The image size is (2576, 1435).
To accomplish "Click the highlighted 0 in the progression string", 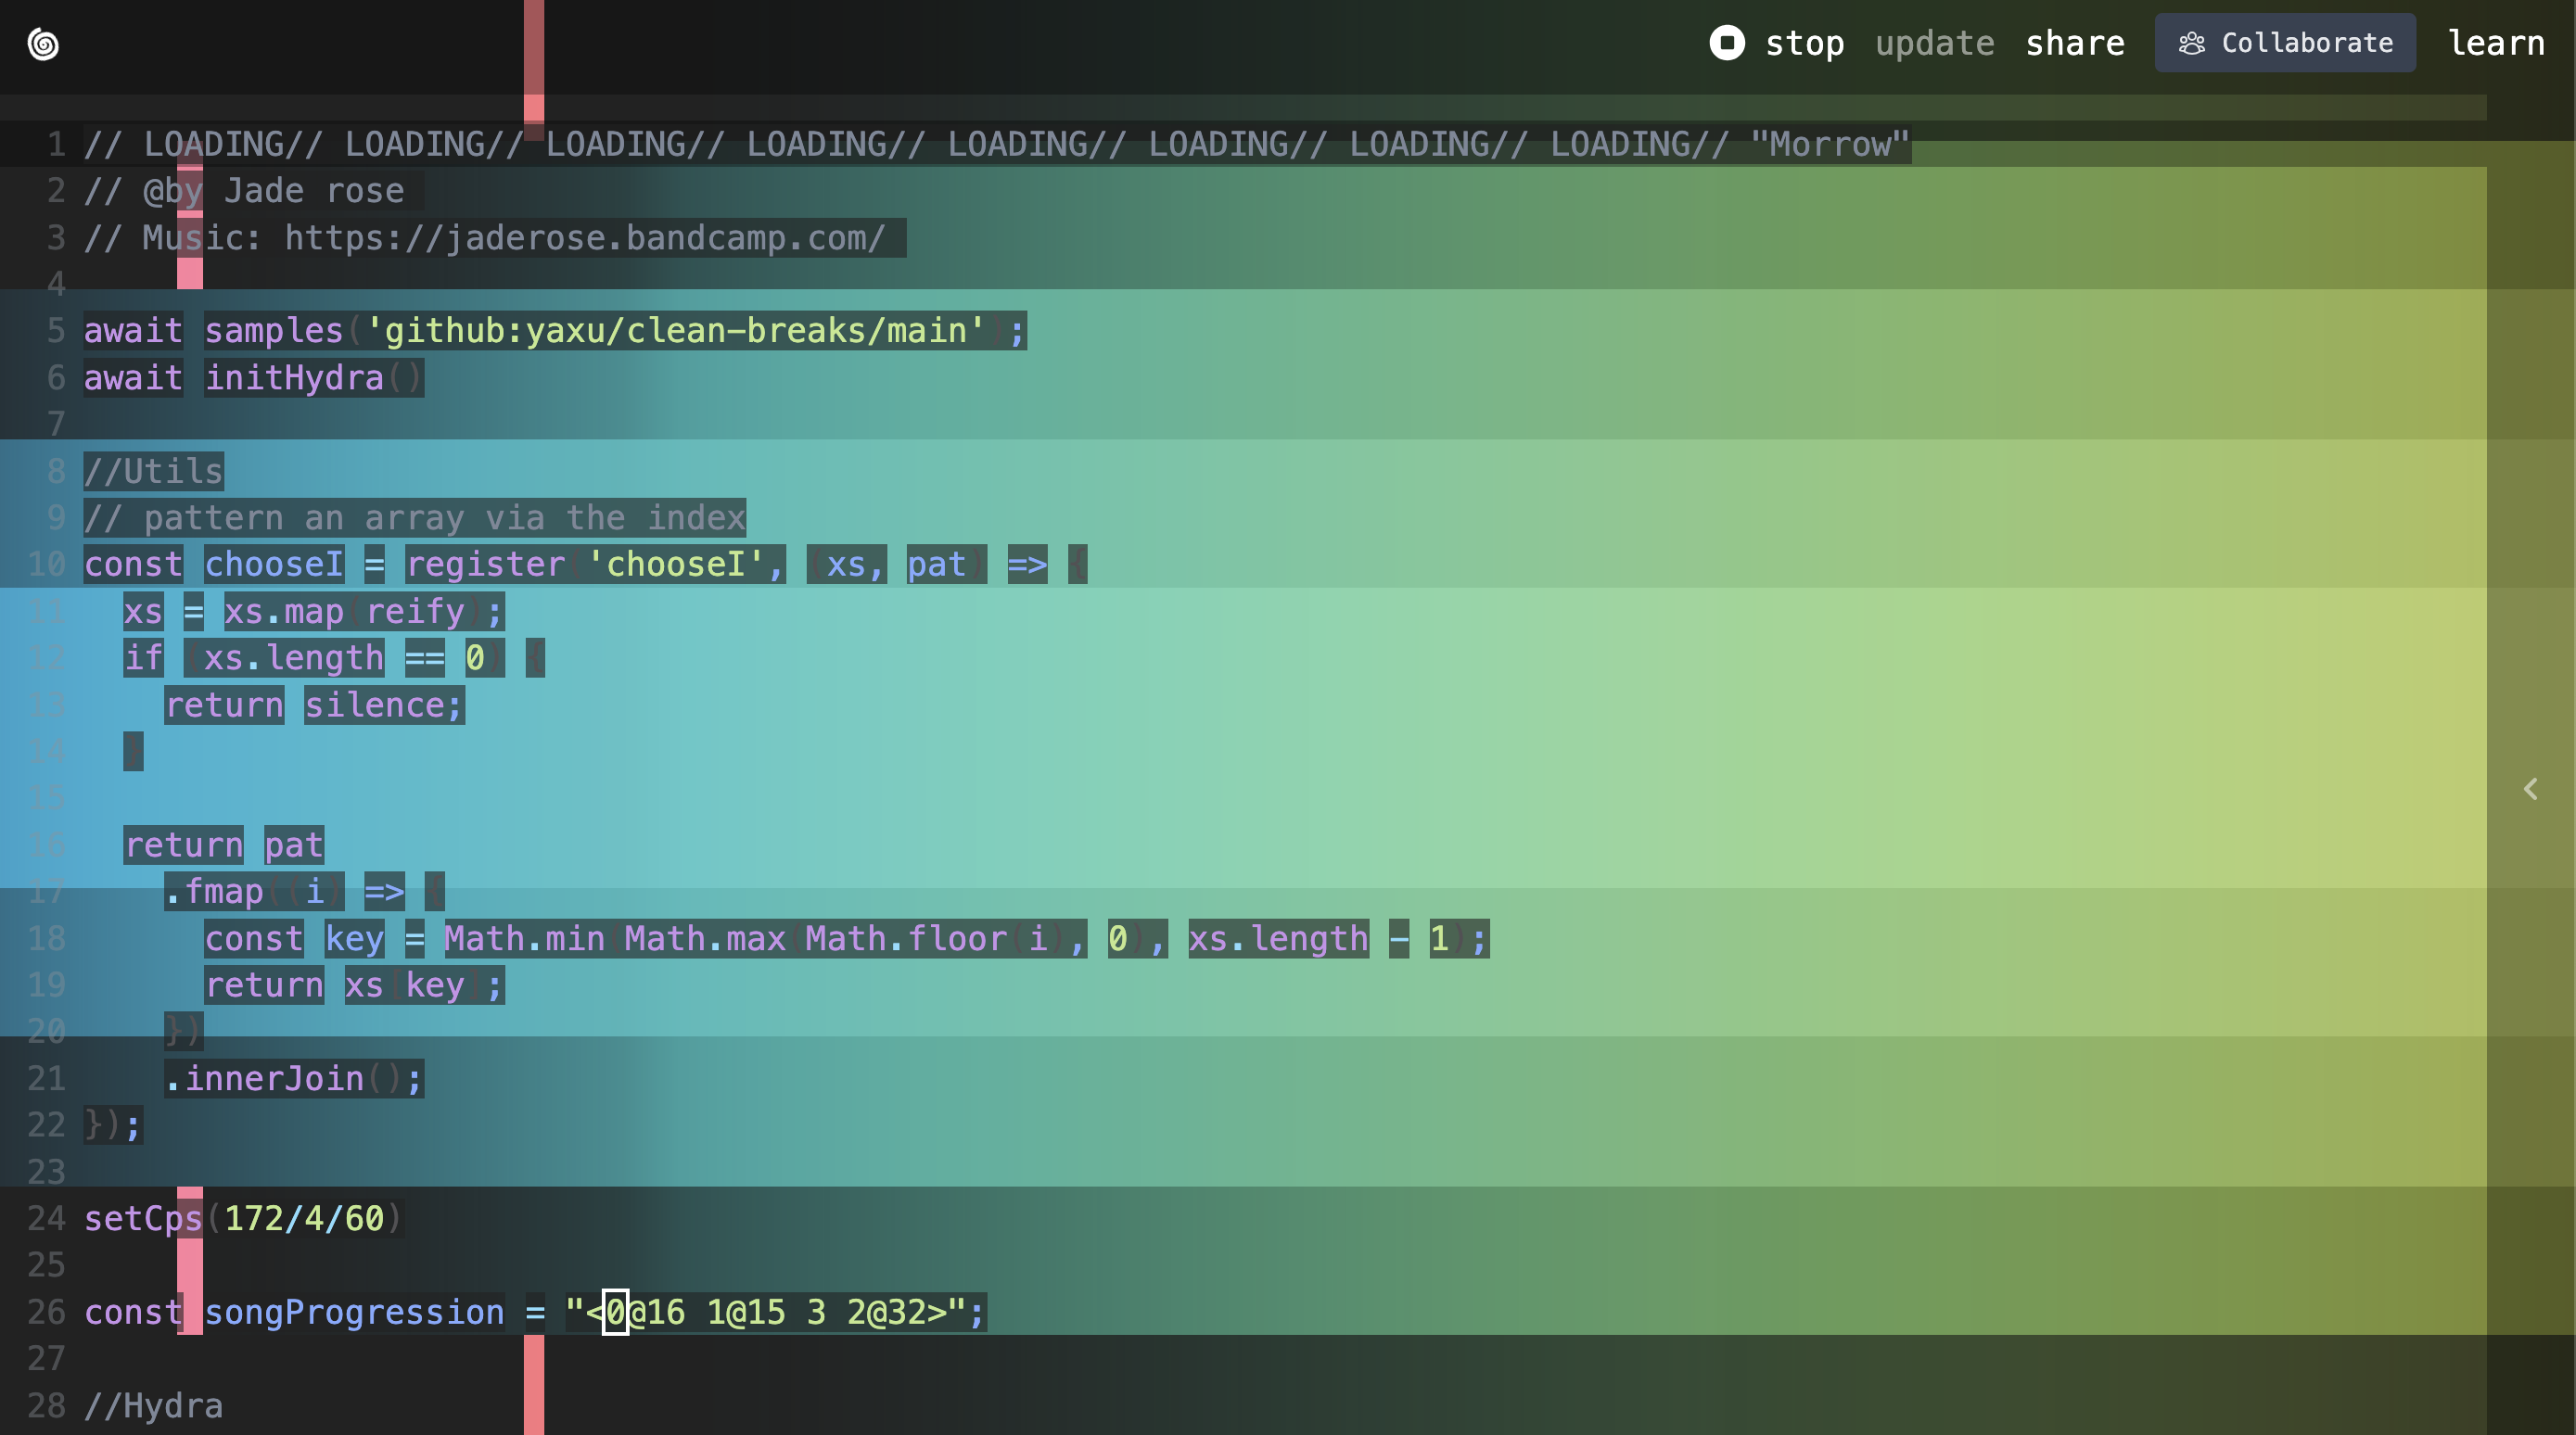I will tap(615, 1312).
